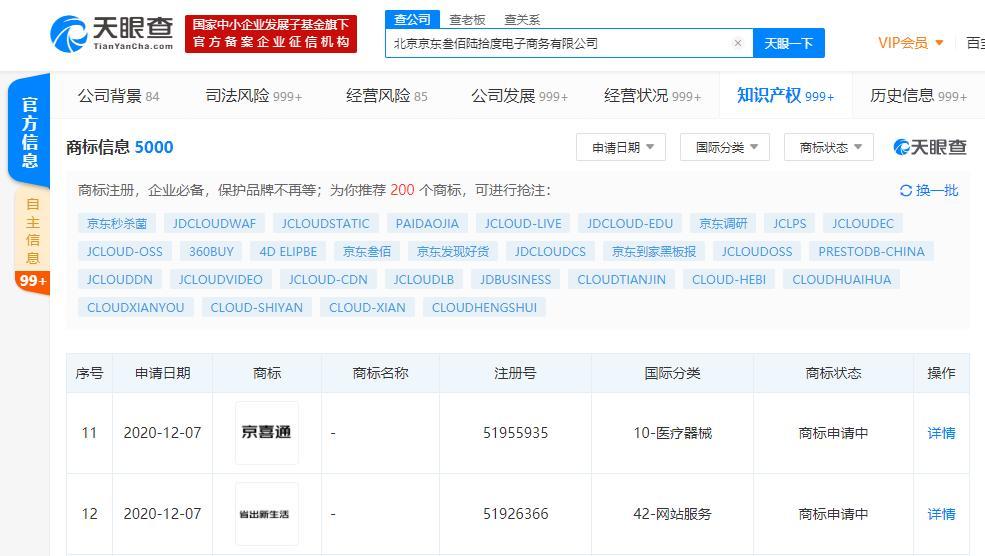Select the JCLOUD-OSS trademark tag
The height and width of the screenshot is (556, 985).
coord(124,251)
